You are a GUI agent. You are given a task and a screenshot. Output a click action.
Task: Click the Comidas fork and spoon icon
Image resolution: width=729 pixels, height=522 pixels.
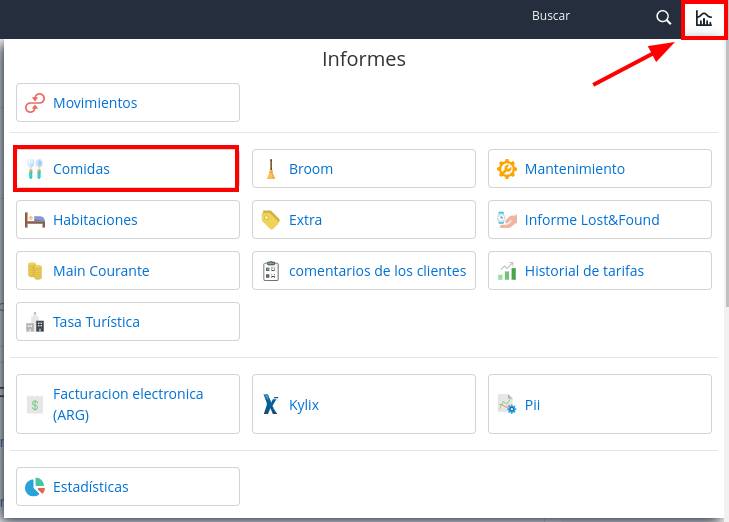click(x=35, y=169)
